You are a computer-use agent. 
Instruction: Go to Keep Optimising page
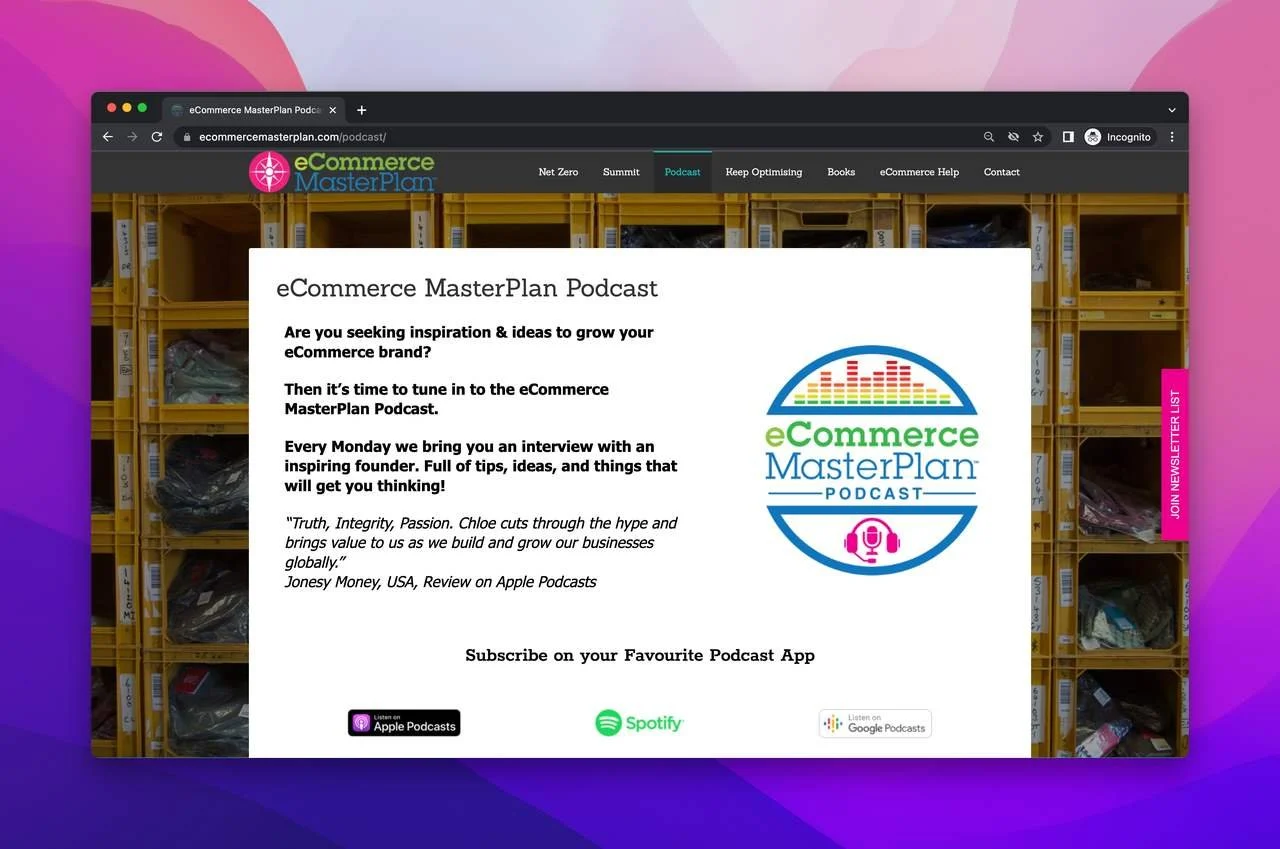point(763,172)
